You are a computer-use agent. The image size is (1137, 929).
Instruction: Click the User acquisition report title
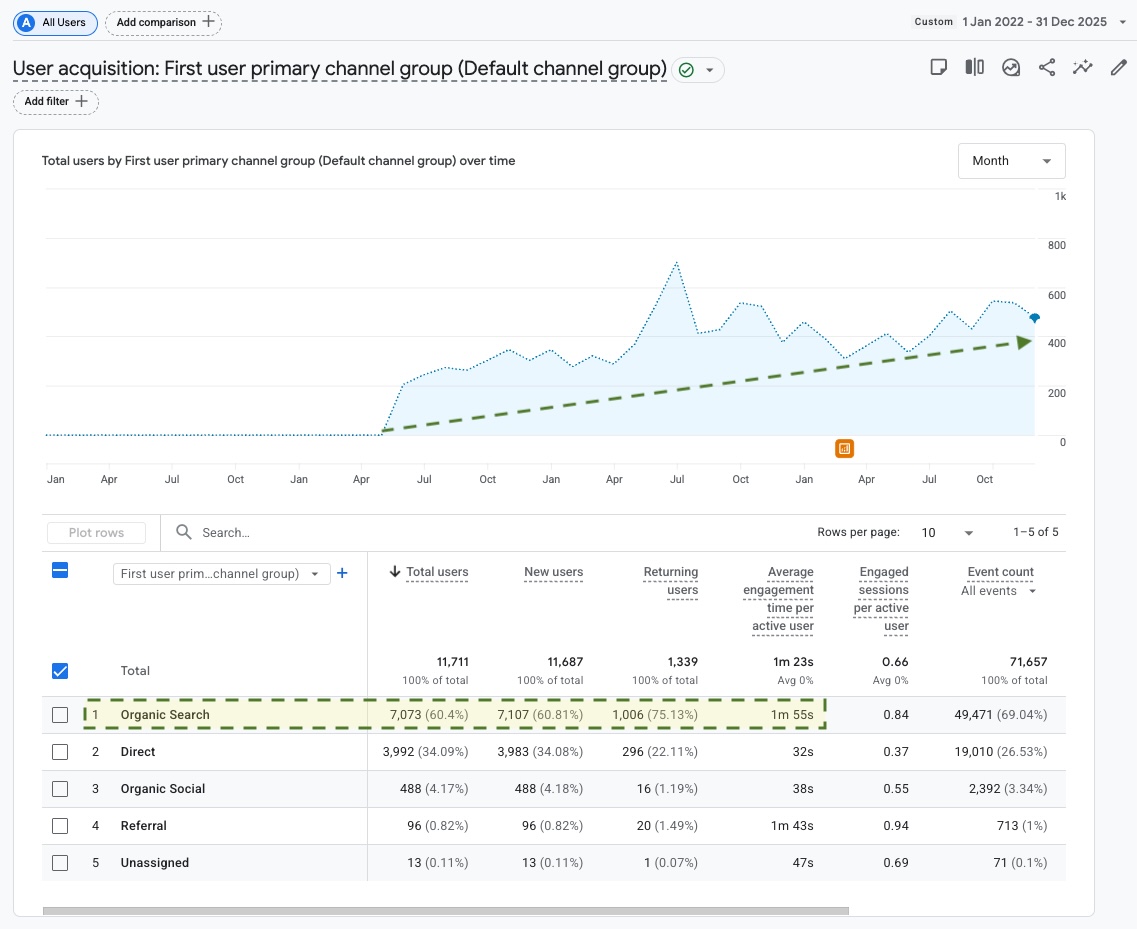[339, 69]
